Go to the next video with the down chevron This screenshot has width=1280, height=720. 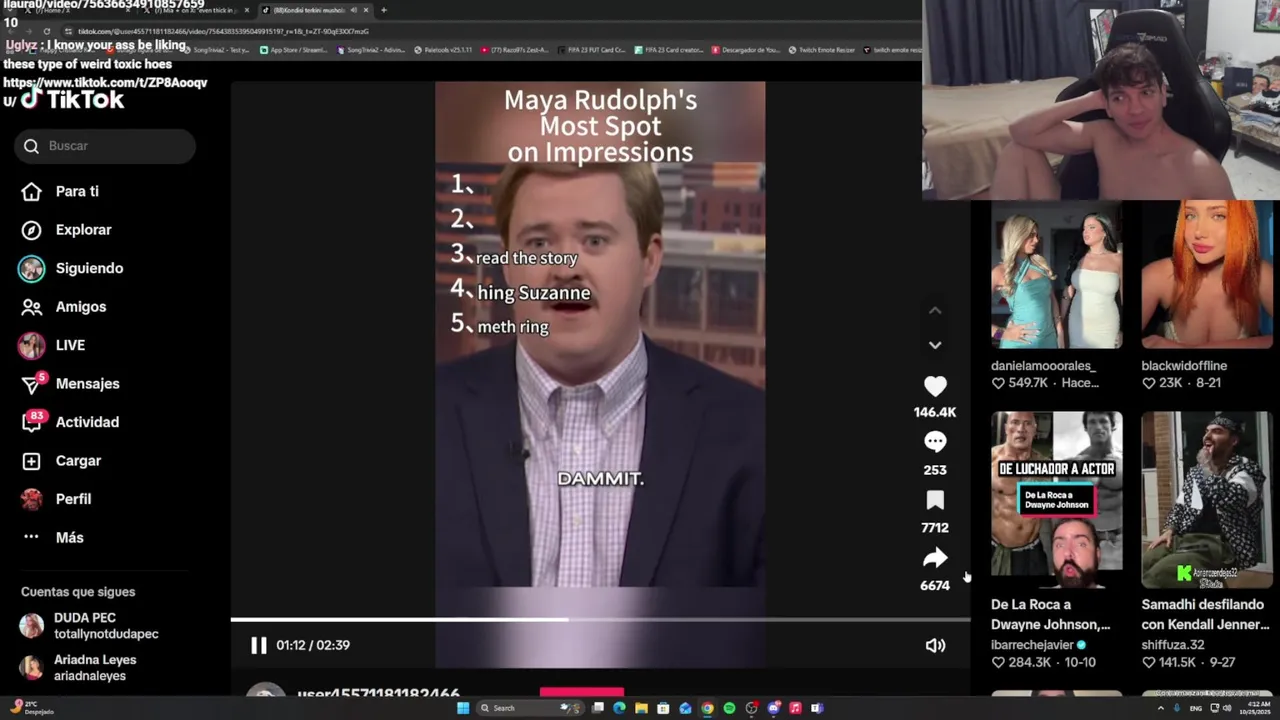[935, 345]
